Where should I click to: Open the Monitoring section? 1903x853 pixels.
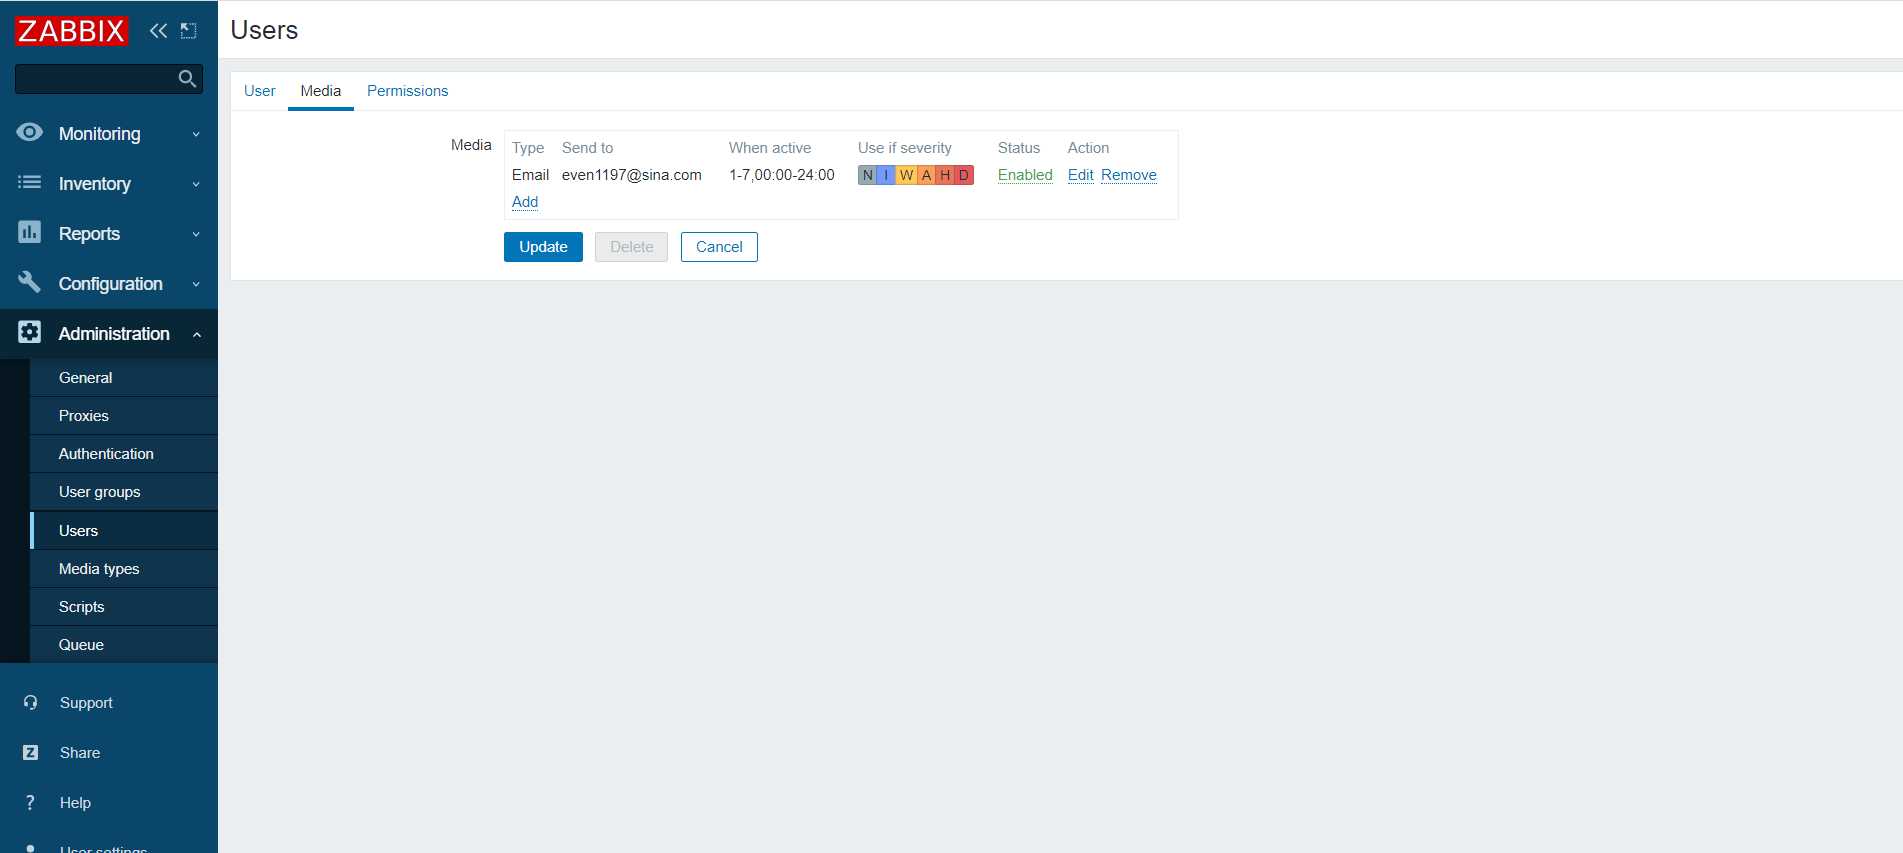(109, 134)
